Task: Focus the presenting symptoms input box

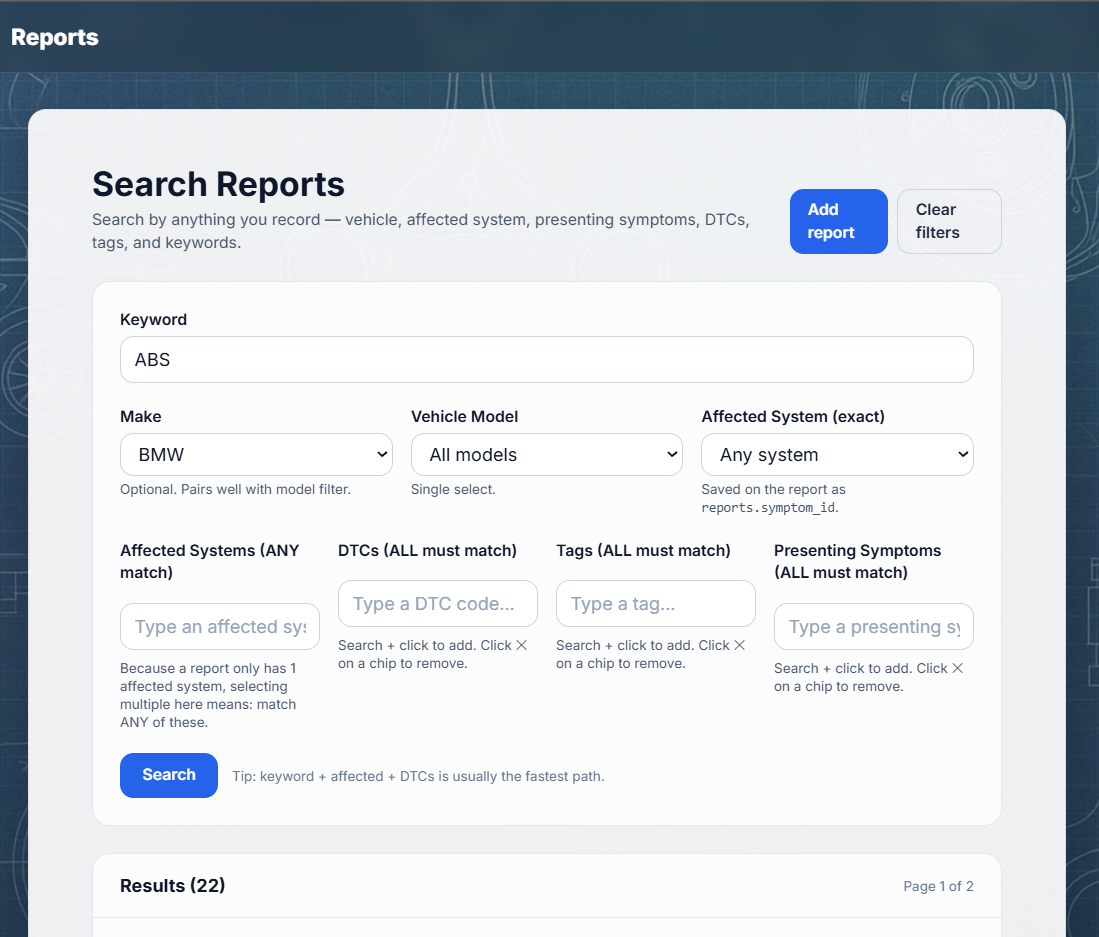Action: [873, 626]
